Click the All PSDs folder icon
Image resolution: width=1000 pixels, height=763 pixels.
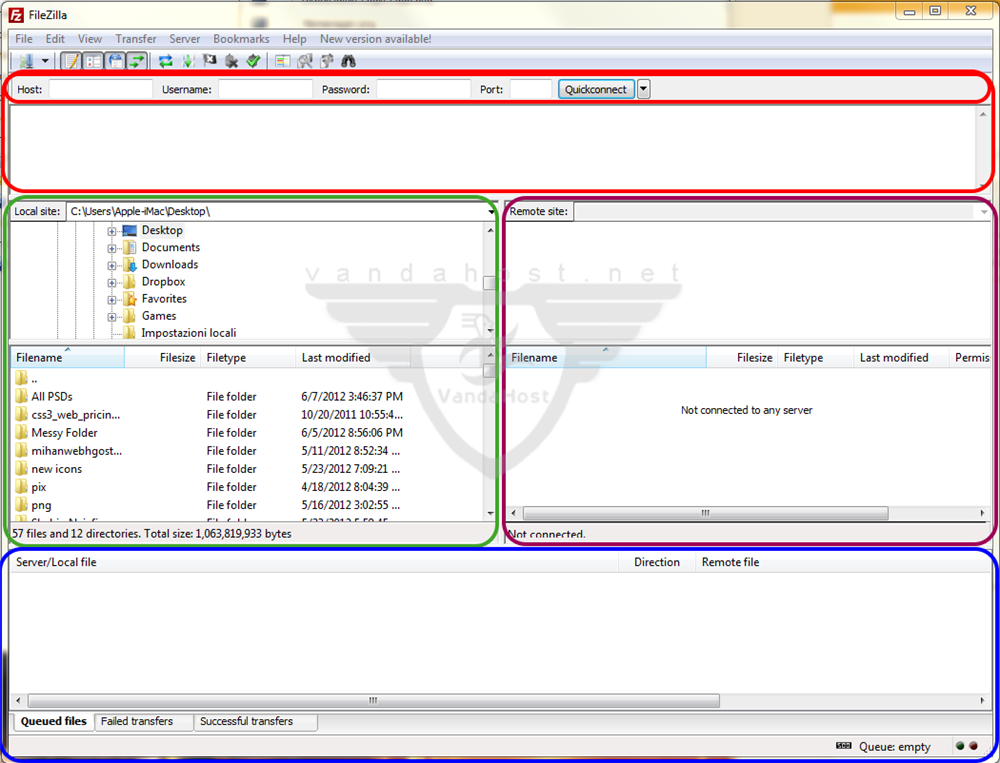click(21, 396)
